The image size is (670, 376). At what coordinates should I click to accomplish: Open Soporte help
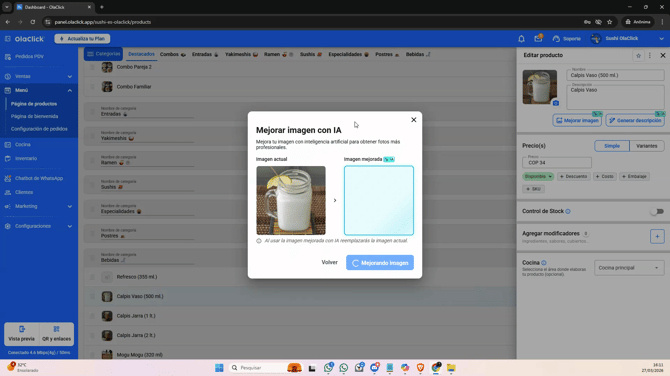(567, 39)
